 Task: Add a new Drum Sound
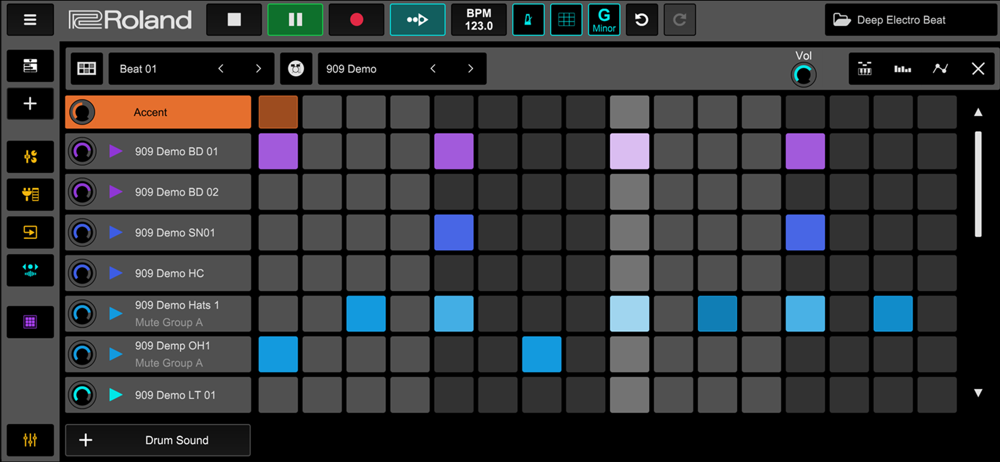coord(158,440)
